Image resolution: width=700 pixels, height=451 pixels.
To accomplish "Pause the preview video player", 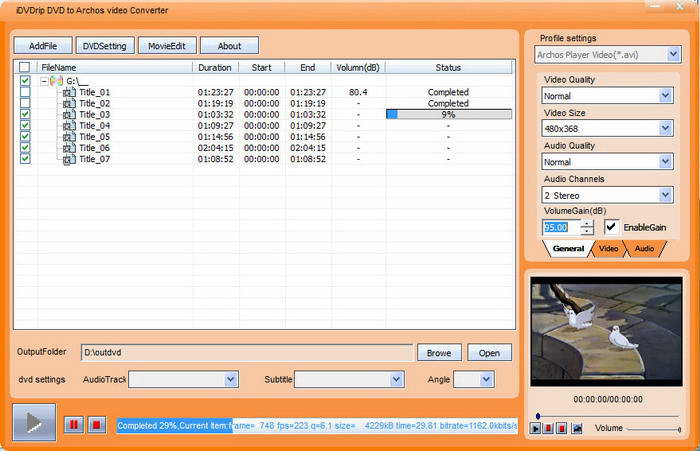I will point(549,428).
